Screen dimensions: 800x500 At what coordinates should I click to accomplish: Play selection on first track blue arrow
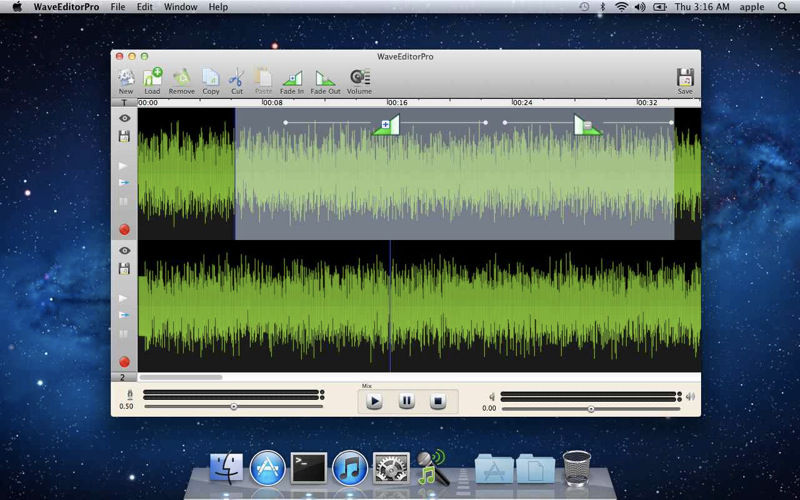pos(123,182)
